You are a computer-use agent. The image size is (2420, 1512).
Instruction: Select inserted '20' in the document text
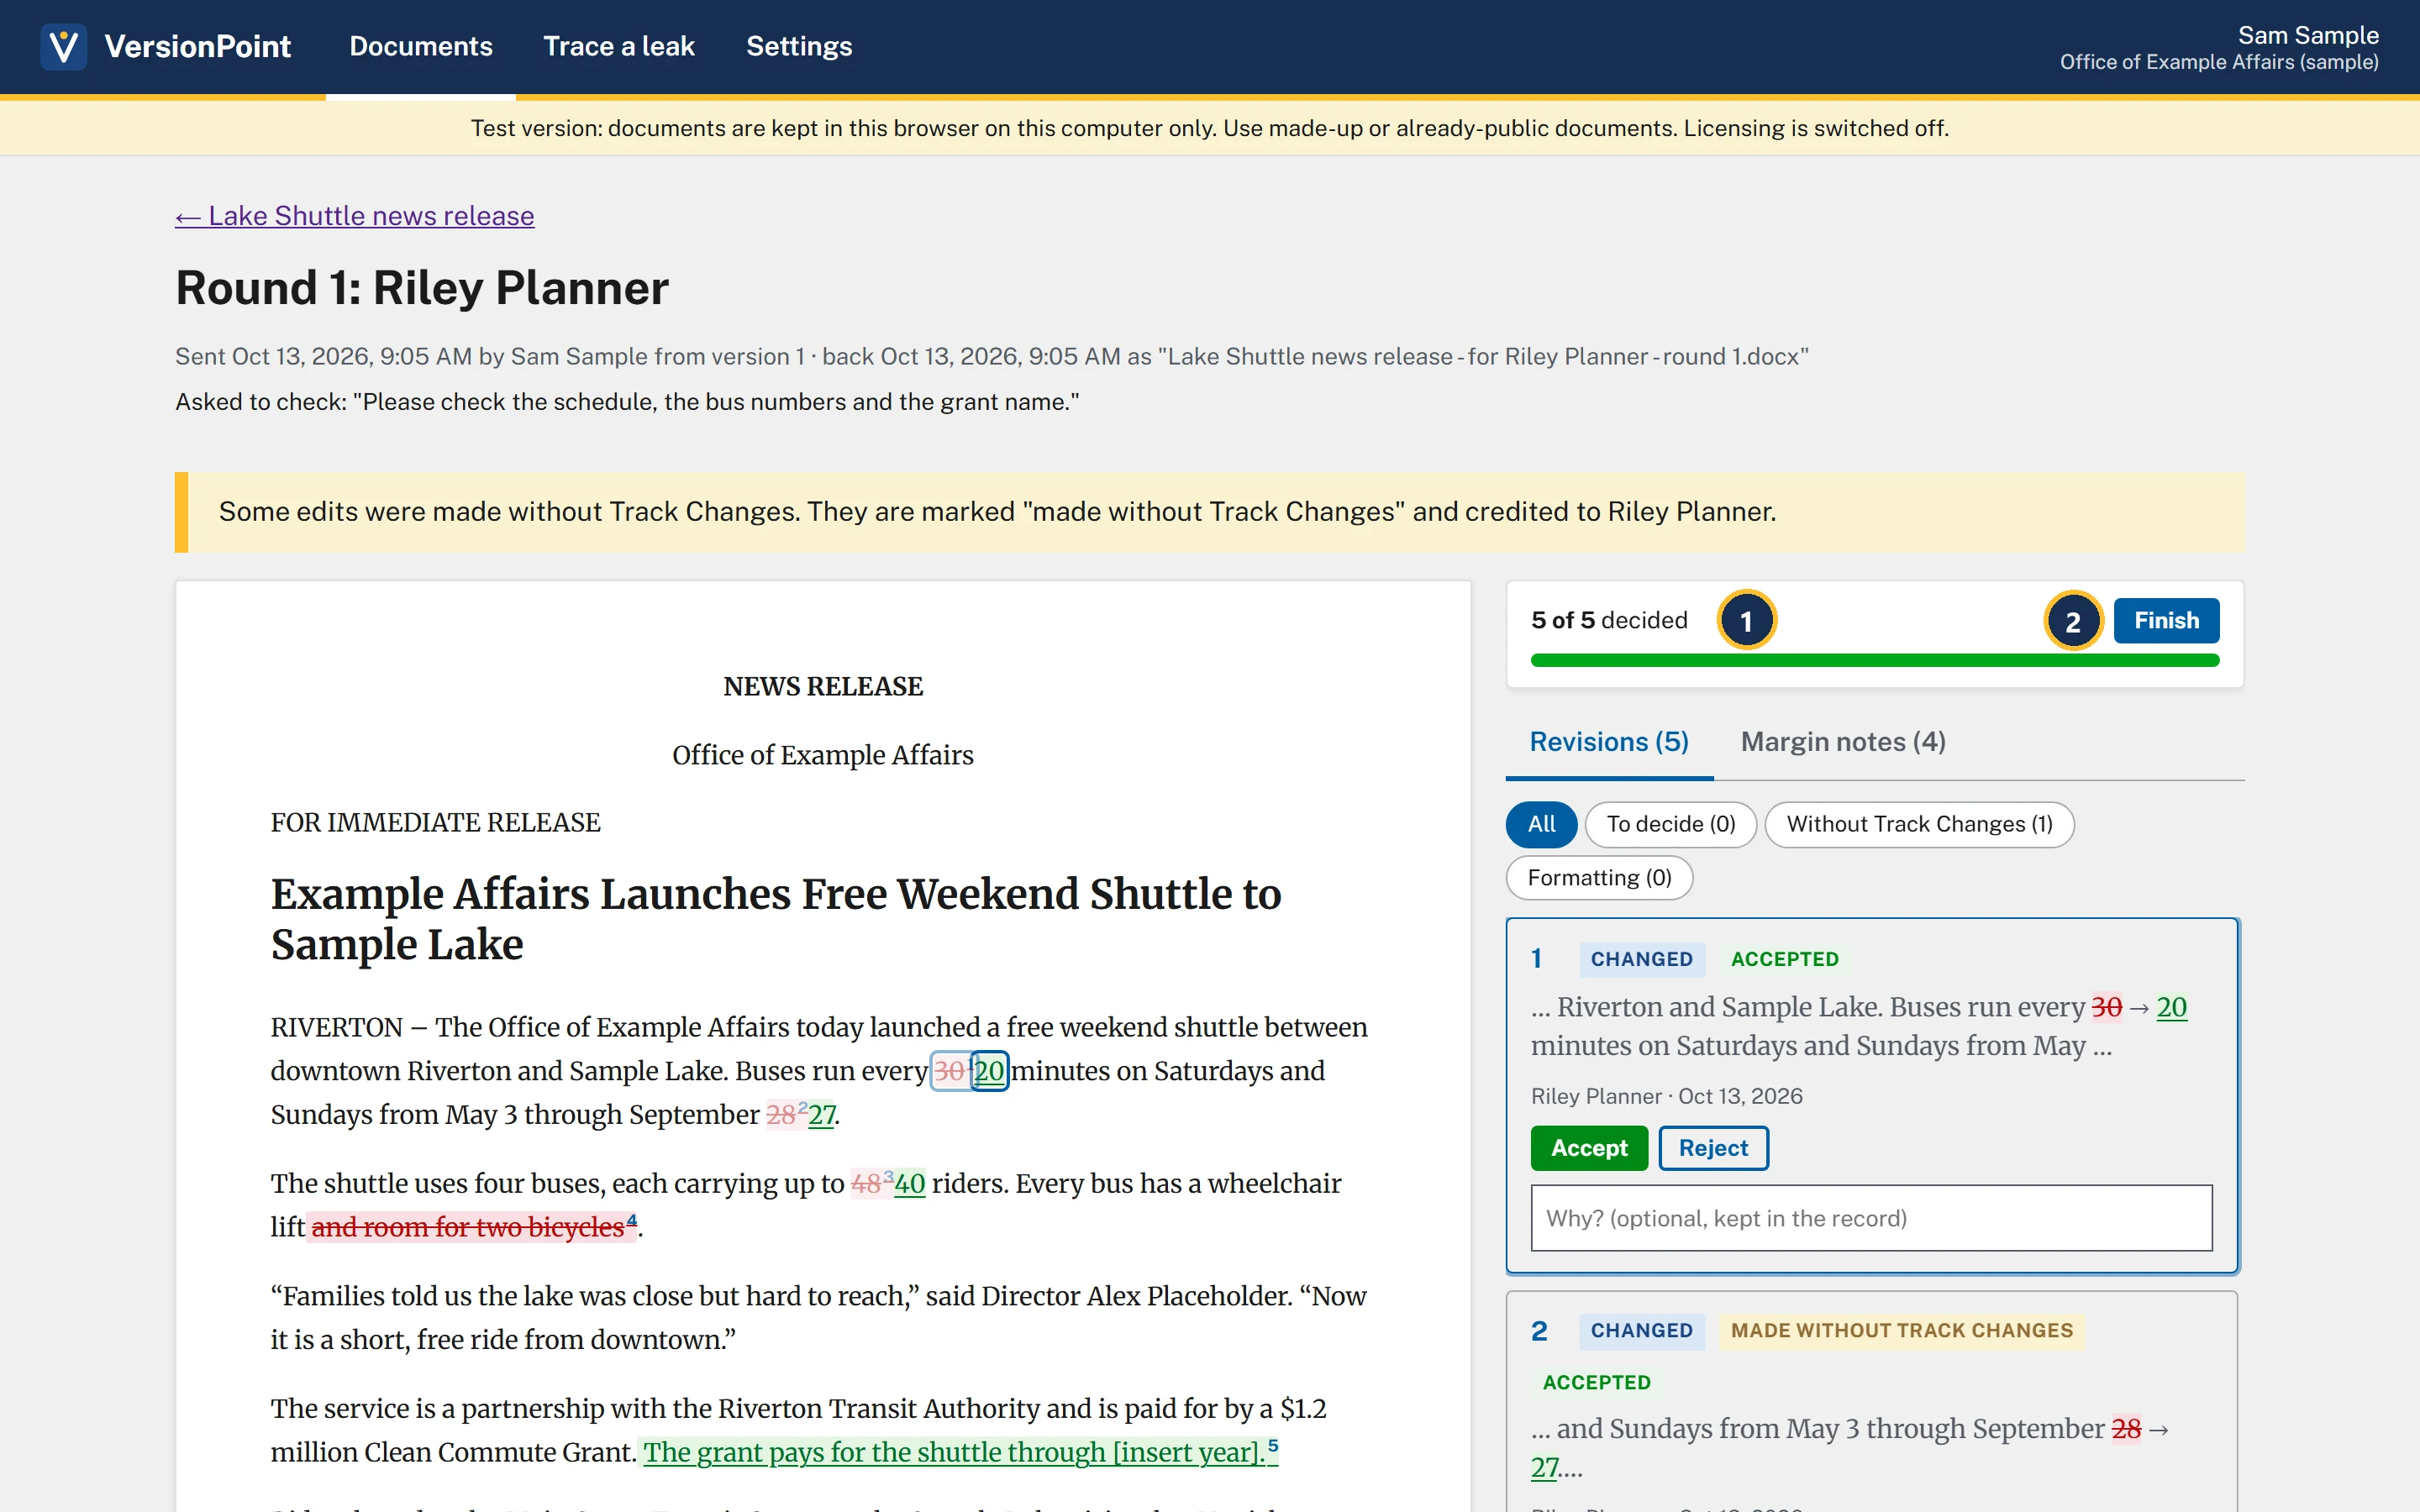click(989, 1071)
